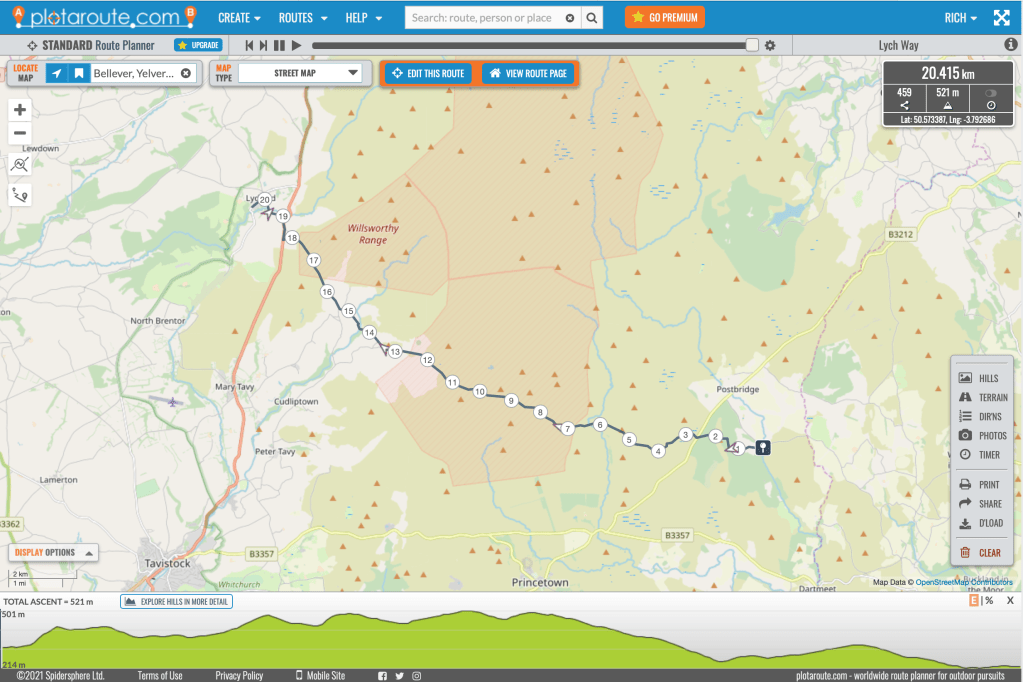Open the Create menu
Image resolution: width=1023 pixels, height=682 pixels.
pos(239,18)
